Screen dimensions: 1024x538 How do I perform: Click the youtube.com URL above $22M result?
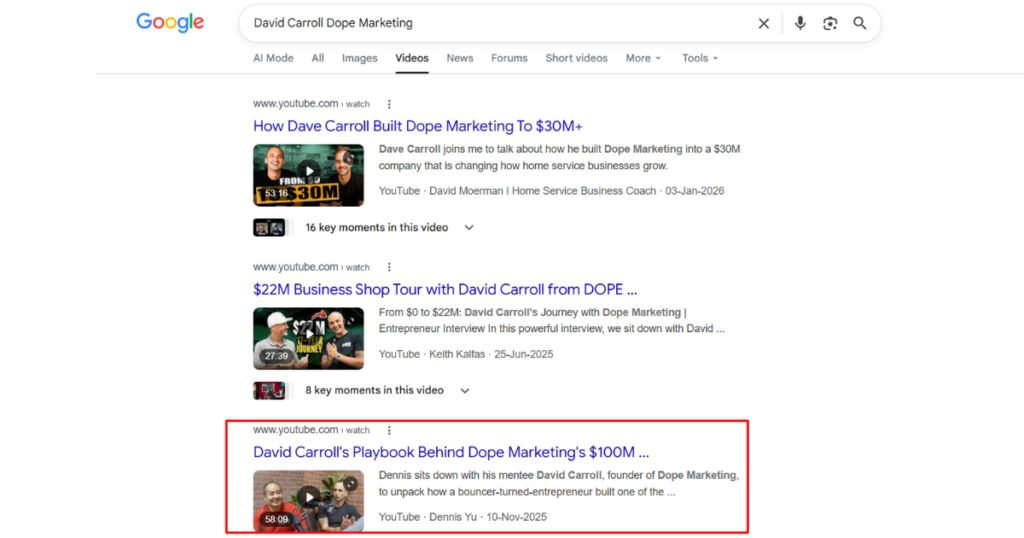(311, 267)
